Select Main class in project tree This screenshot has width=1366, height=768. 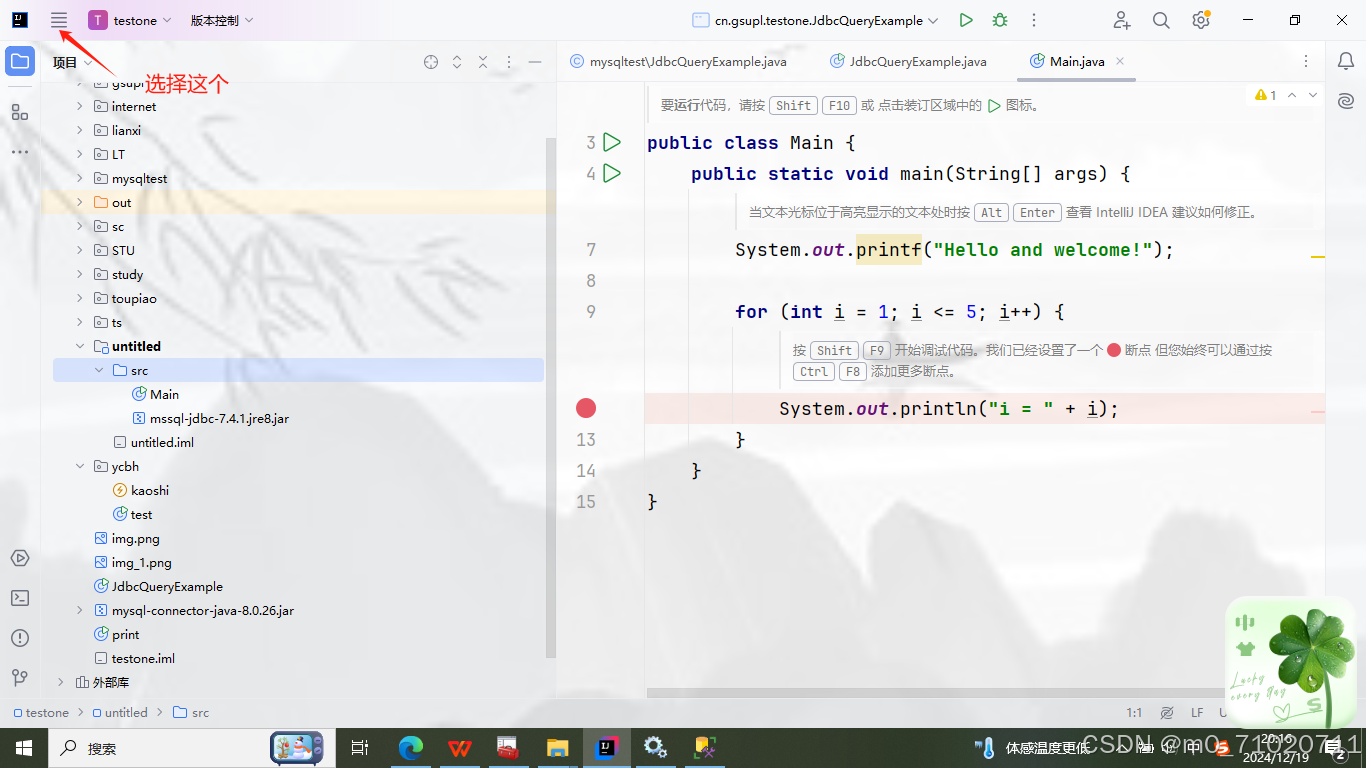pyautogui.click(x=155, y=394)
